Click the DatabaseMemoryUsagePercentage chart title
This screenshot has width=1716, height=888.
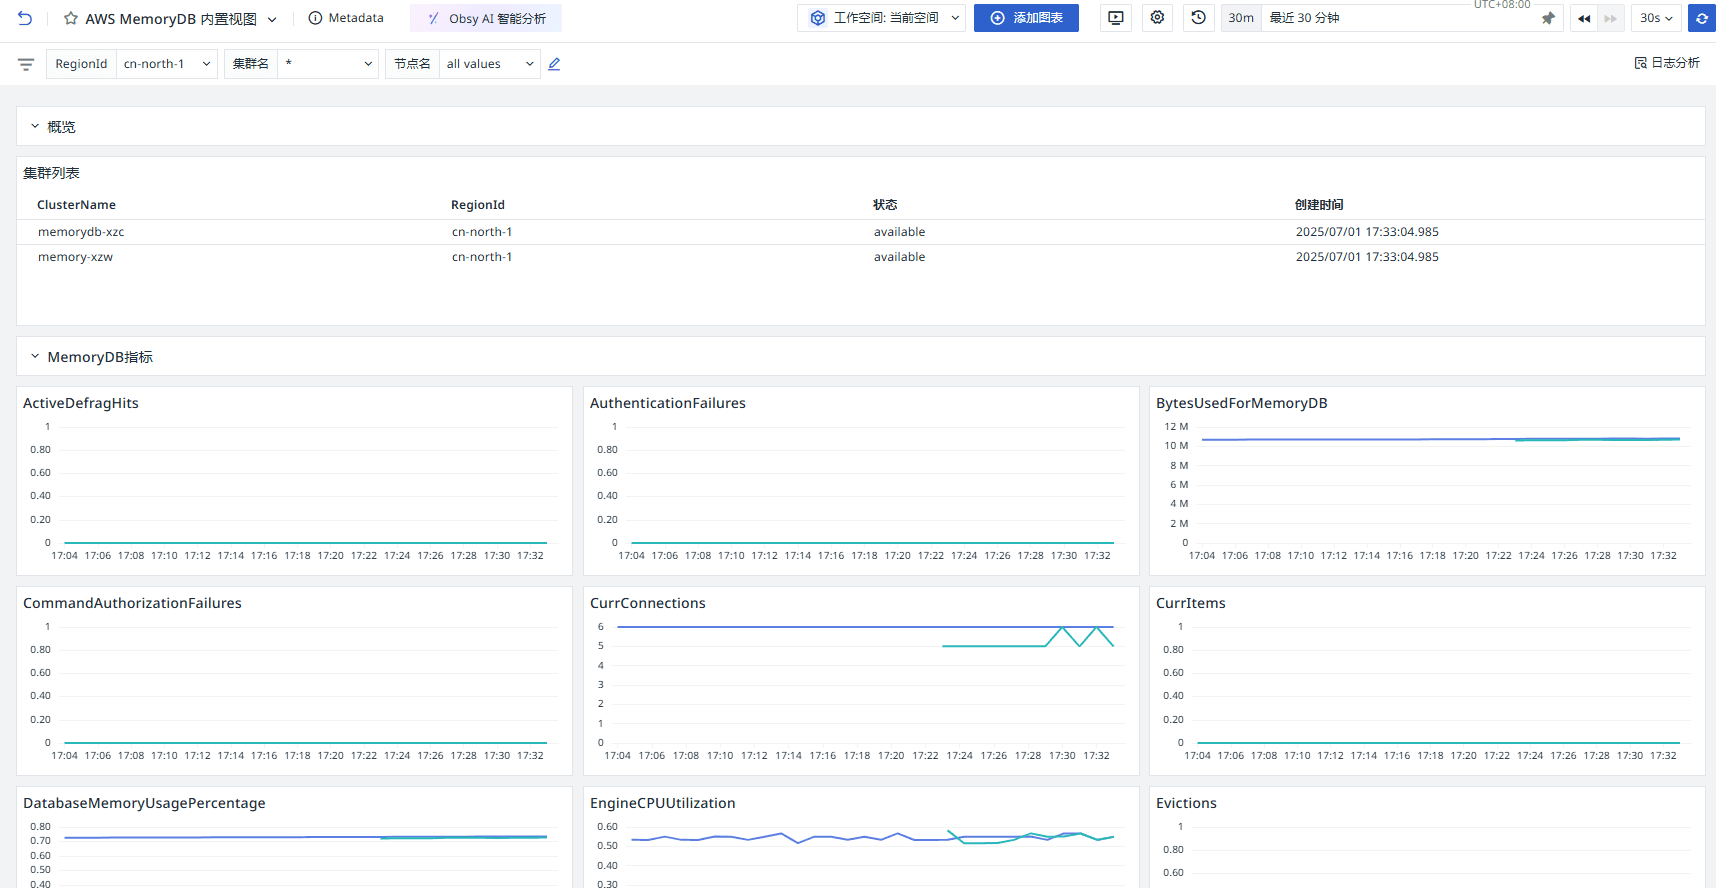point(144,803)
